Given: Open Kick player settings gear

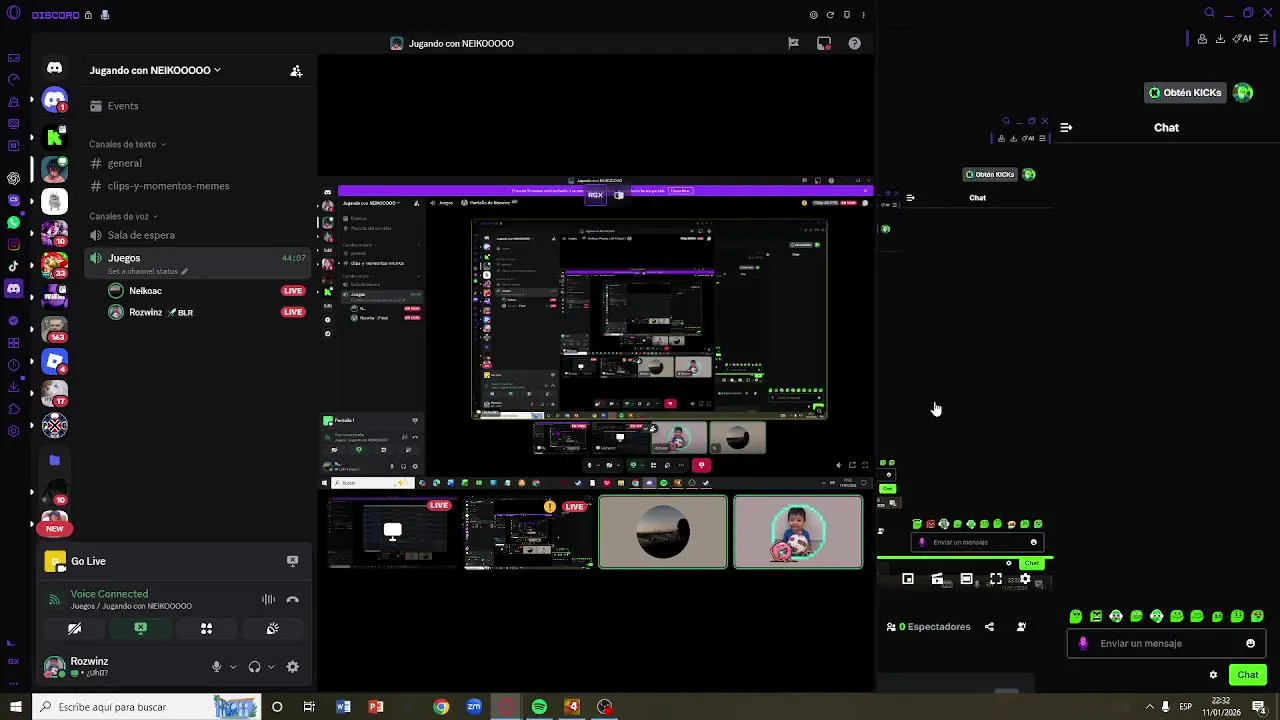Looking at the screenshot, I should click(x=1025, y=579).
